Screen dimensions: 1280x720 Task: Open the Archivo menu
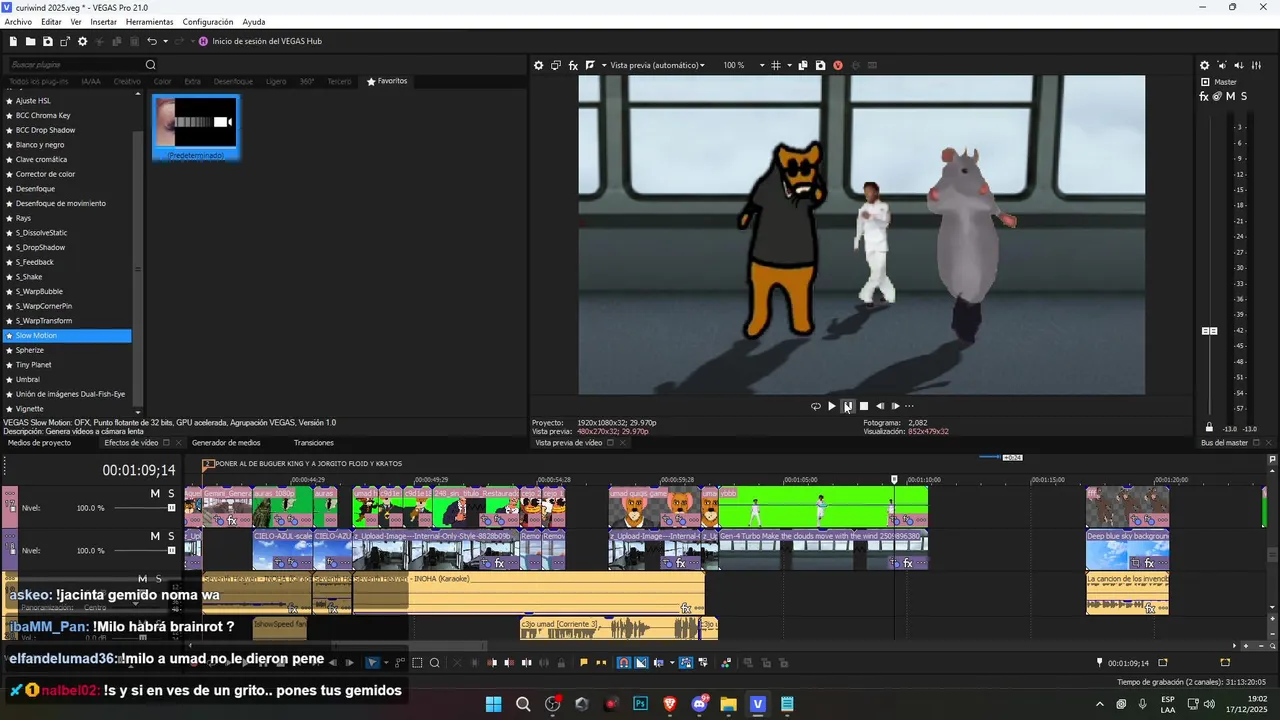point(18,22)
